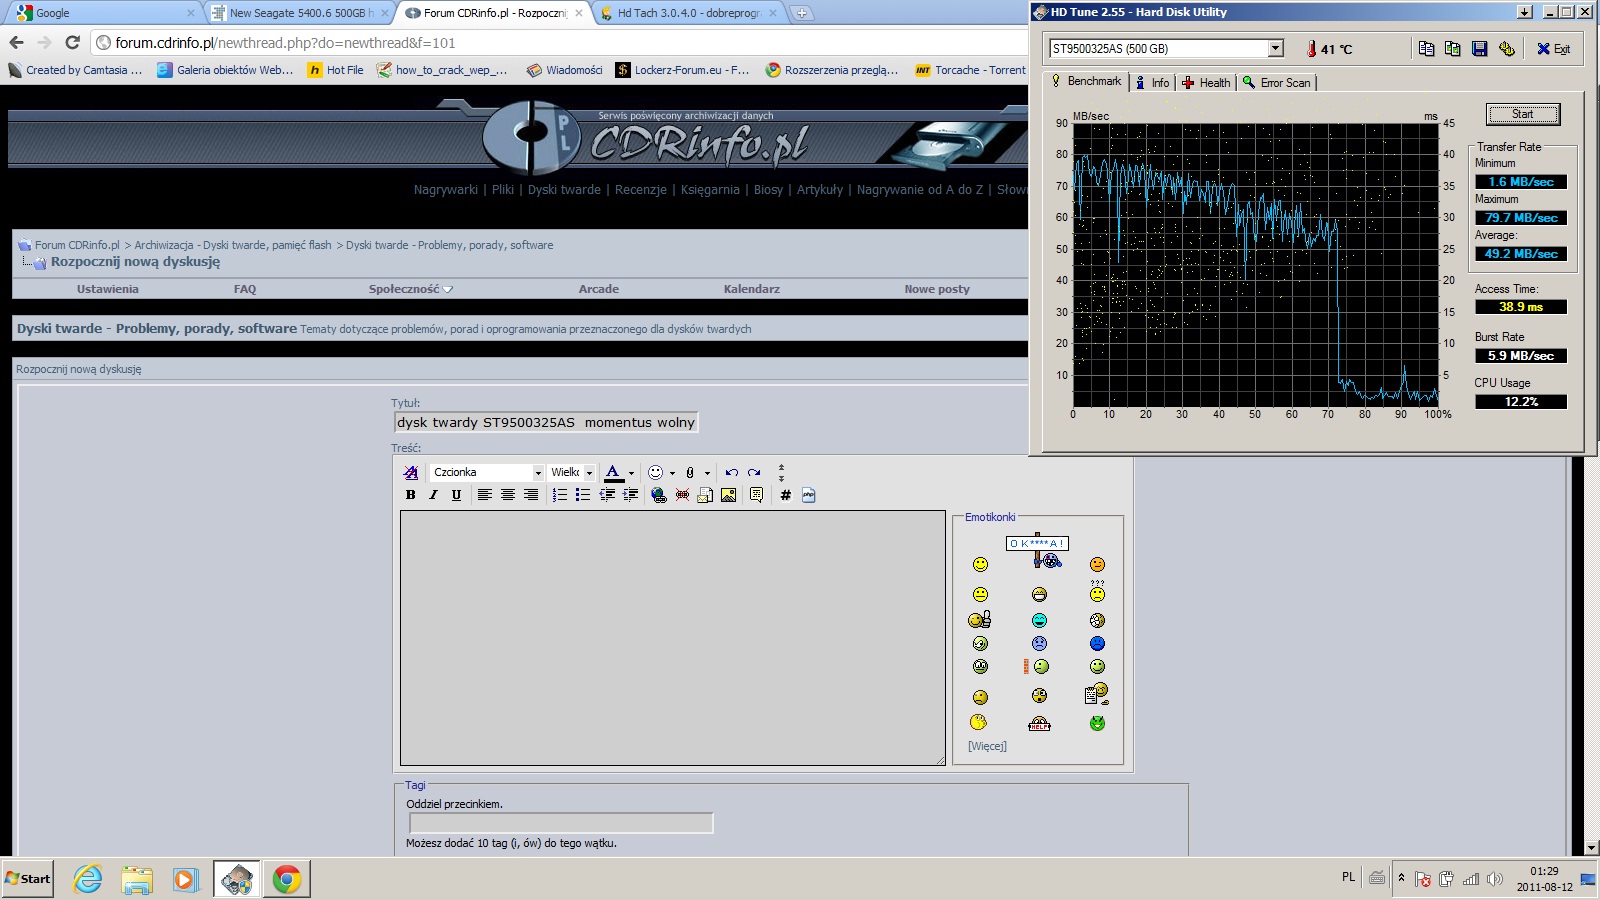
Task: Open the text color picker arrow
Action: pyautogui.click(x=631, y=473)
